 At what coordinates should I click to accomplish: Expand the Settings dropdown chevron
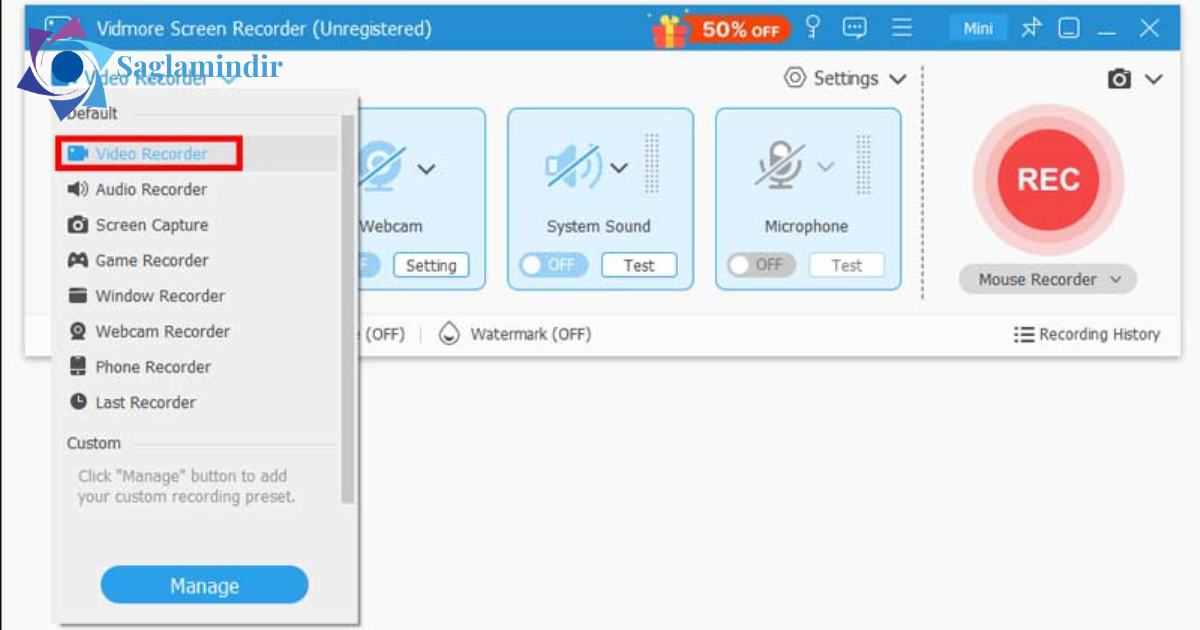(897, 79)
